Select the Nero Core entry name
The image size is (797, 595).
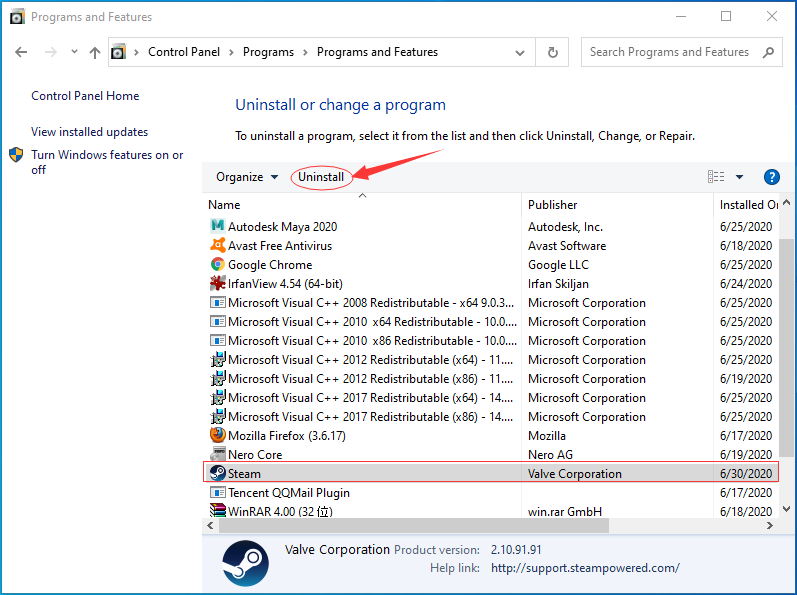(x=255, y=454)
